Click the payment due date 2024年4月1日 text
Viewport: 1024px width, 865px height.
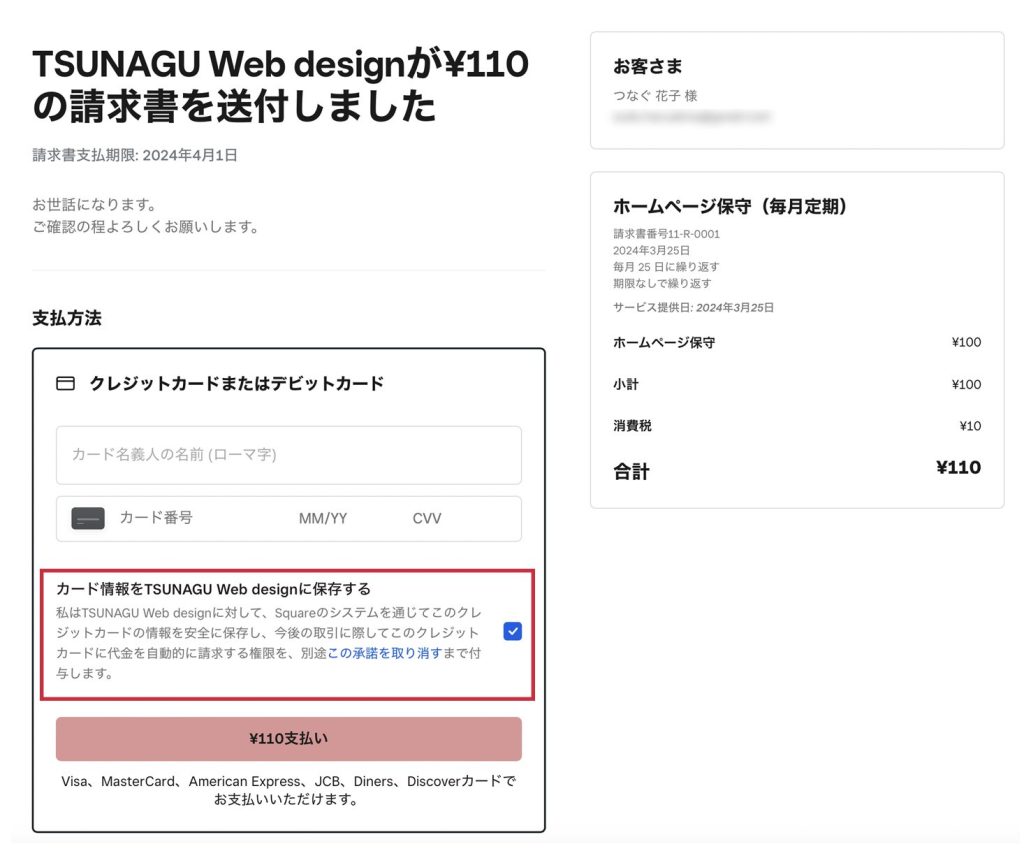coord(190,155)
